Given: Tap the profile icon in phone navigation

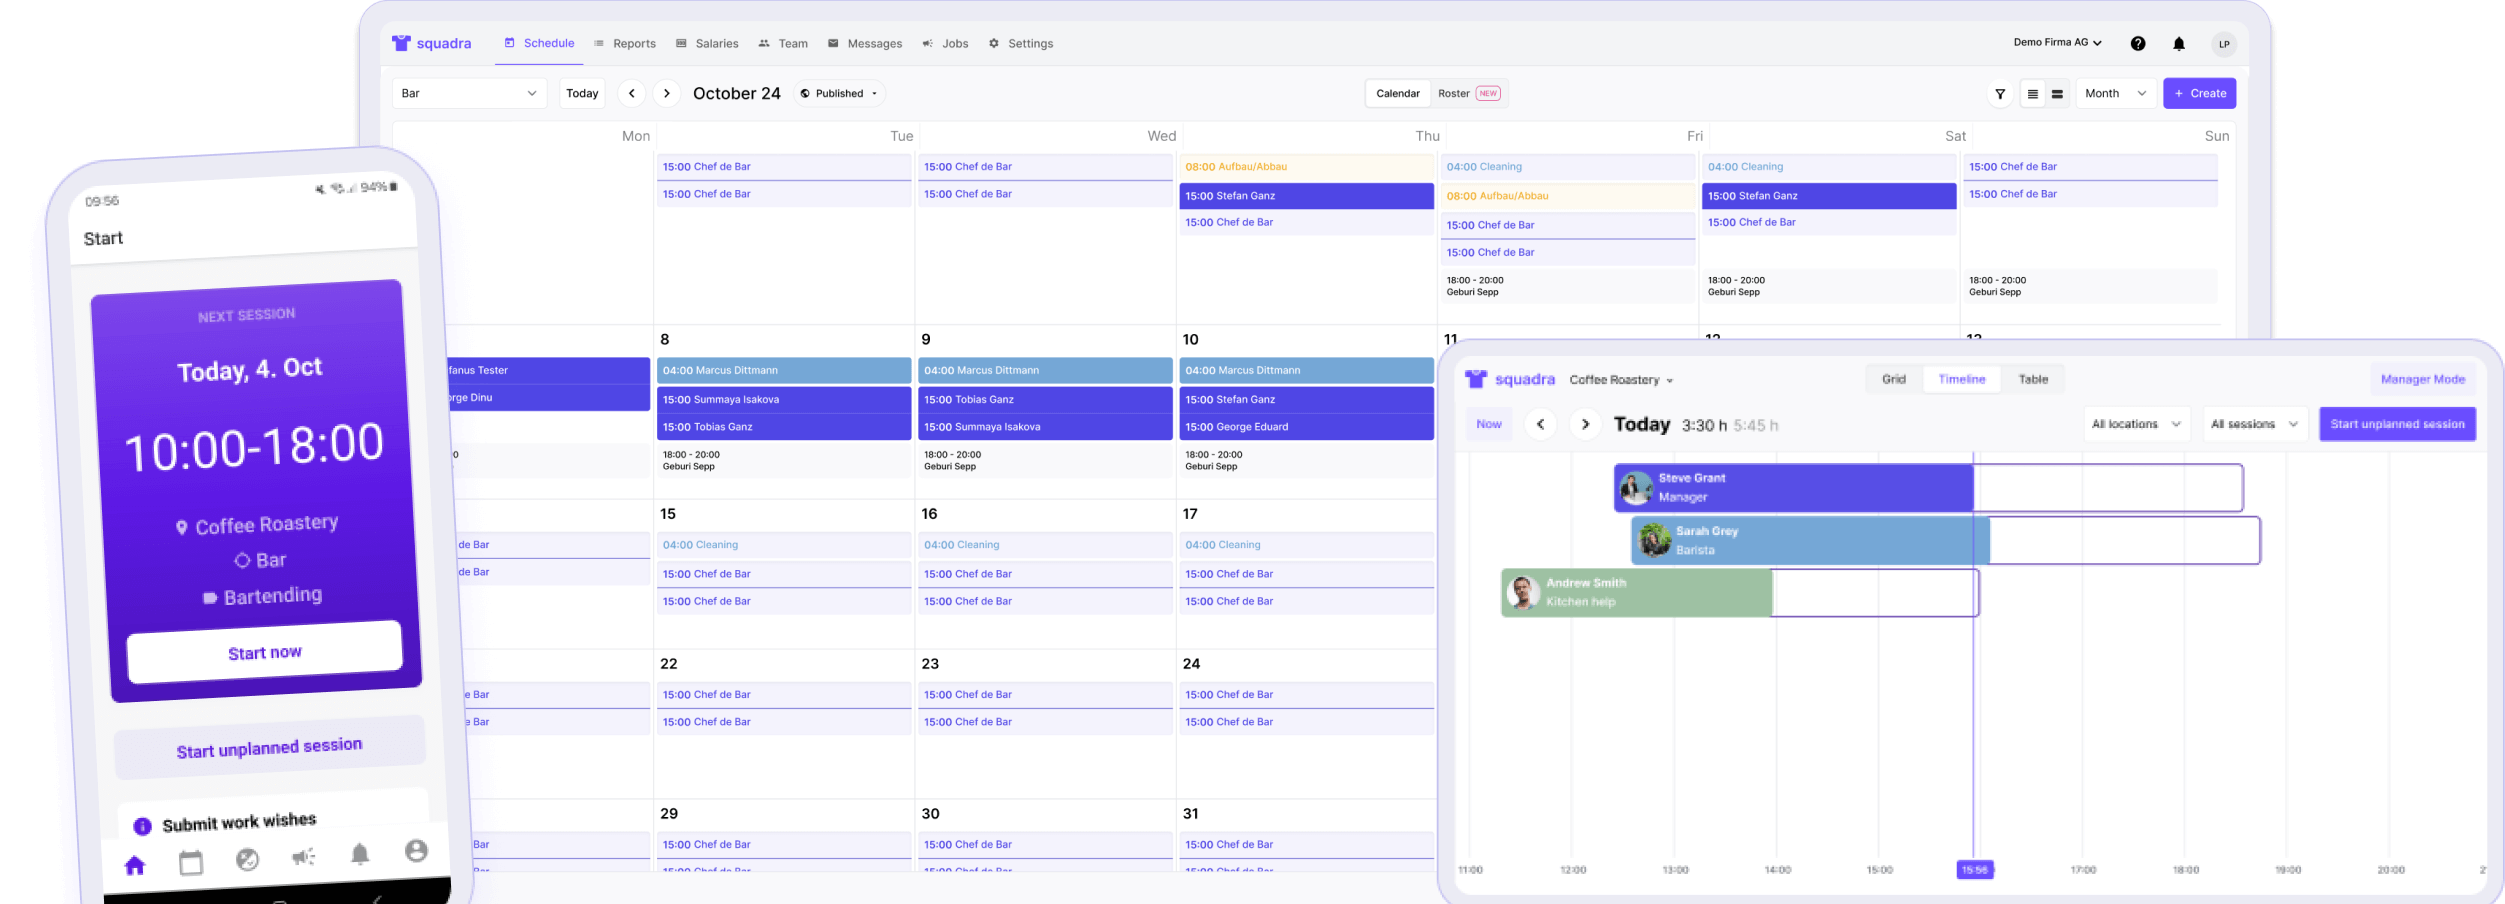Looking at the screenshot, I should pos(416,850).
